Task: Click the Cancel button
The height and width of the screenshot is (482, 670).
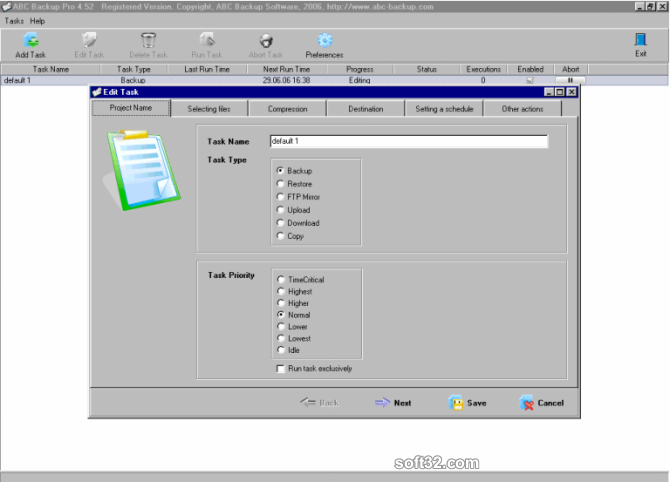Action: click(542, 403)
